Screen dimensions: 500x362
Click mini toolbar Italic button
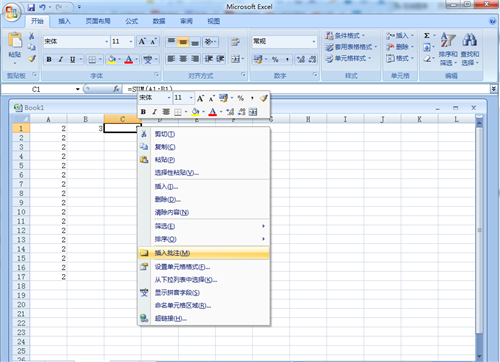[x=154, y=112]
